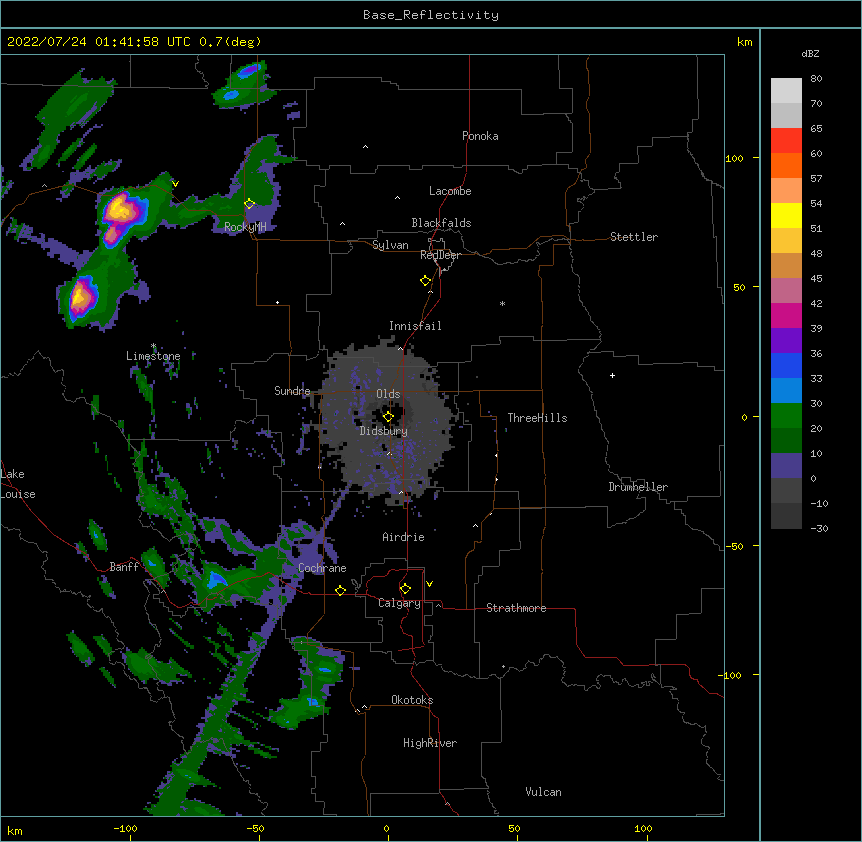862x842 pixels.
Task: Click the yellow diamond marker below Cochrane
Action: click(340, 590)
